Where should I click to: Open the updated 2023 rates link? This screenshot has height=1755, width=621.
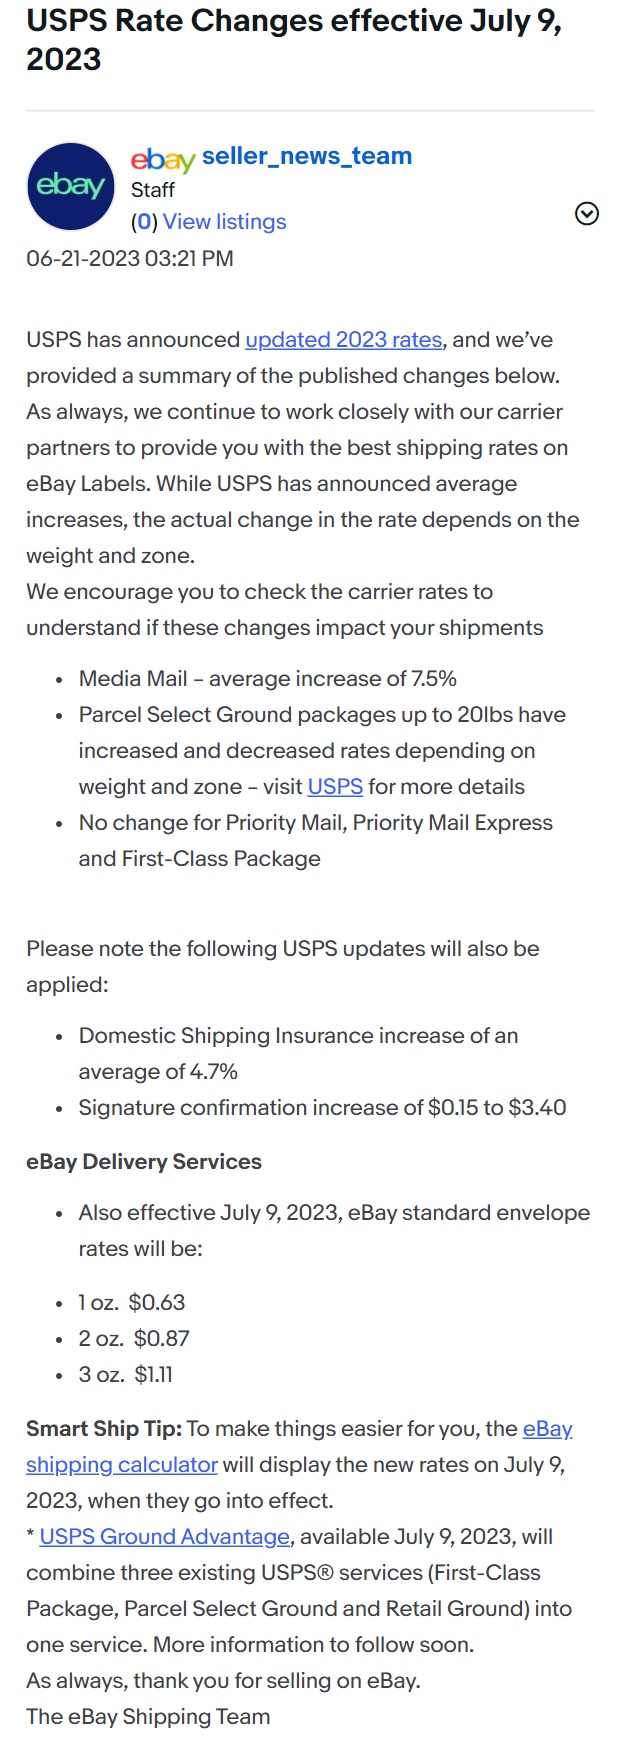click(x=344, y=340)
